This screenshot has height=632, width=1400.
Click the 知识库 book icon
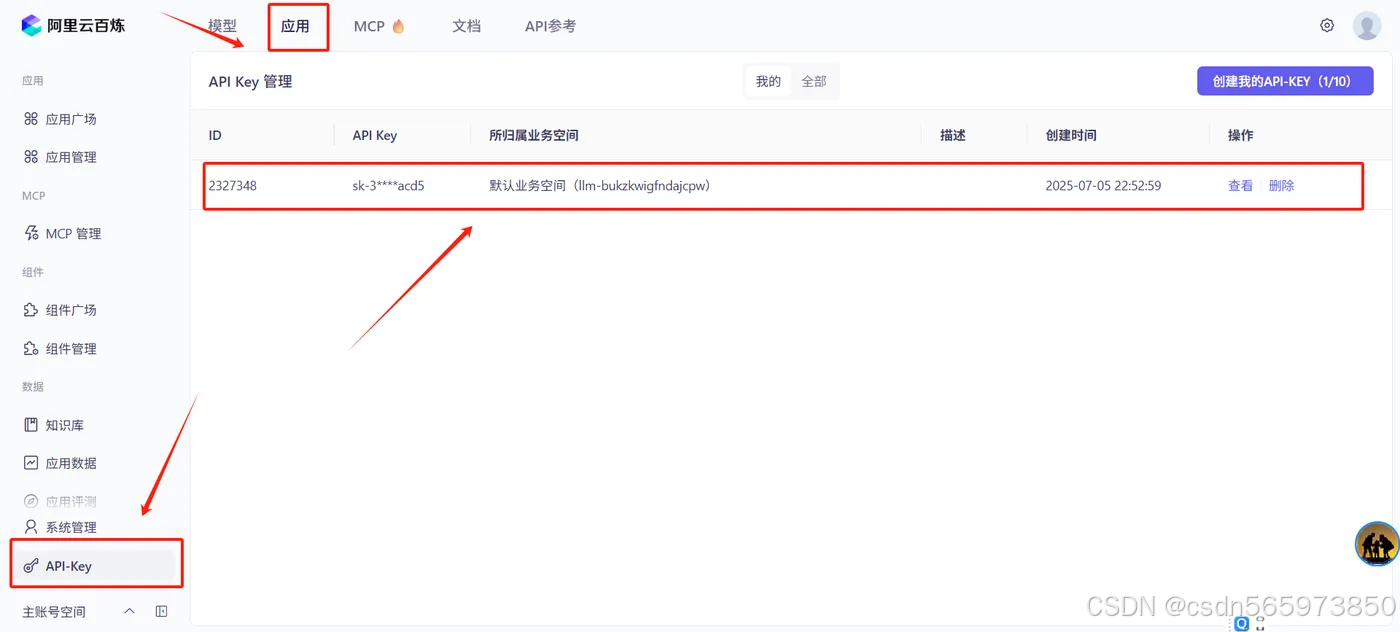point(31,425)
